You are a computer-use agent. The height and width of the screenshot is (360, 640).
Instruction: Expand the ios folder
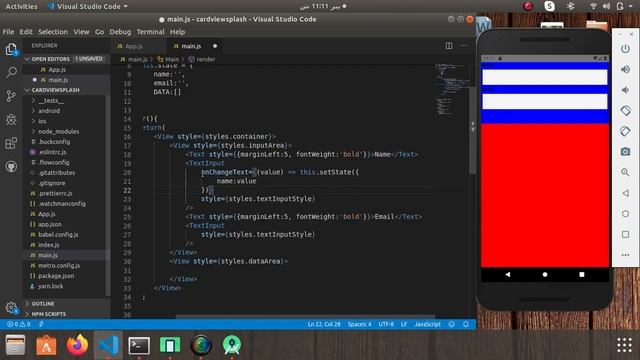[42, 121]
